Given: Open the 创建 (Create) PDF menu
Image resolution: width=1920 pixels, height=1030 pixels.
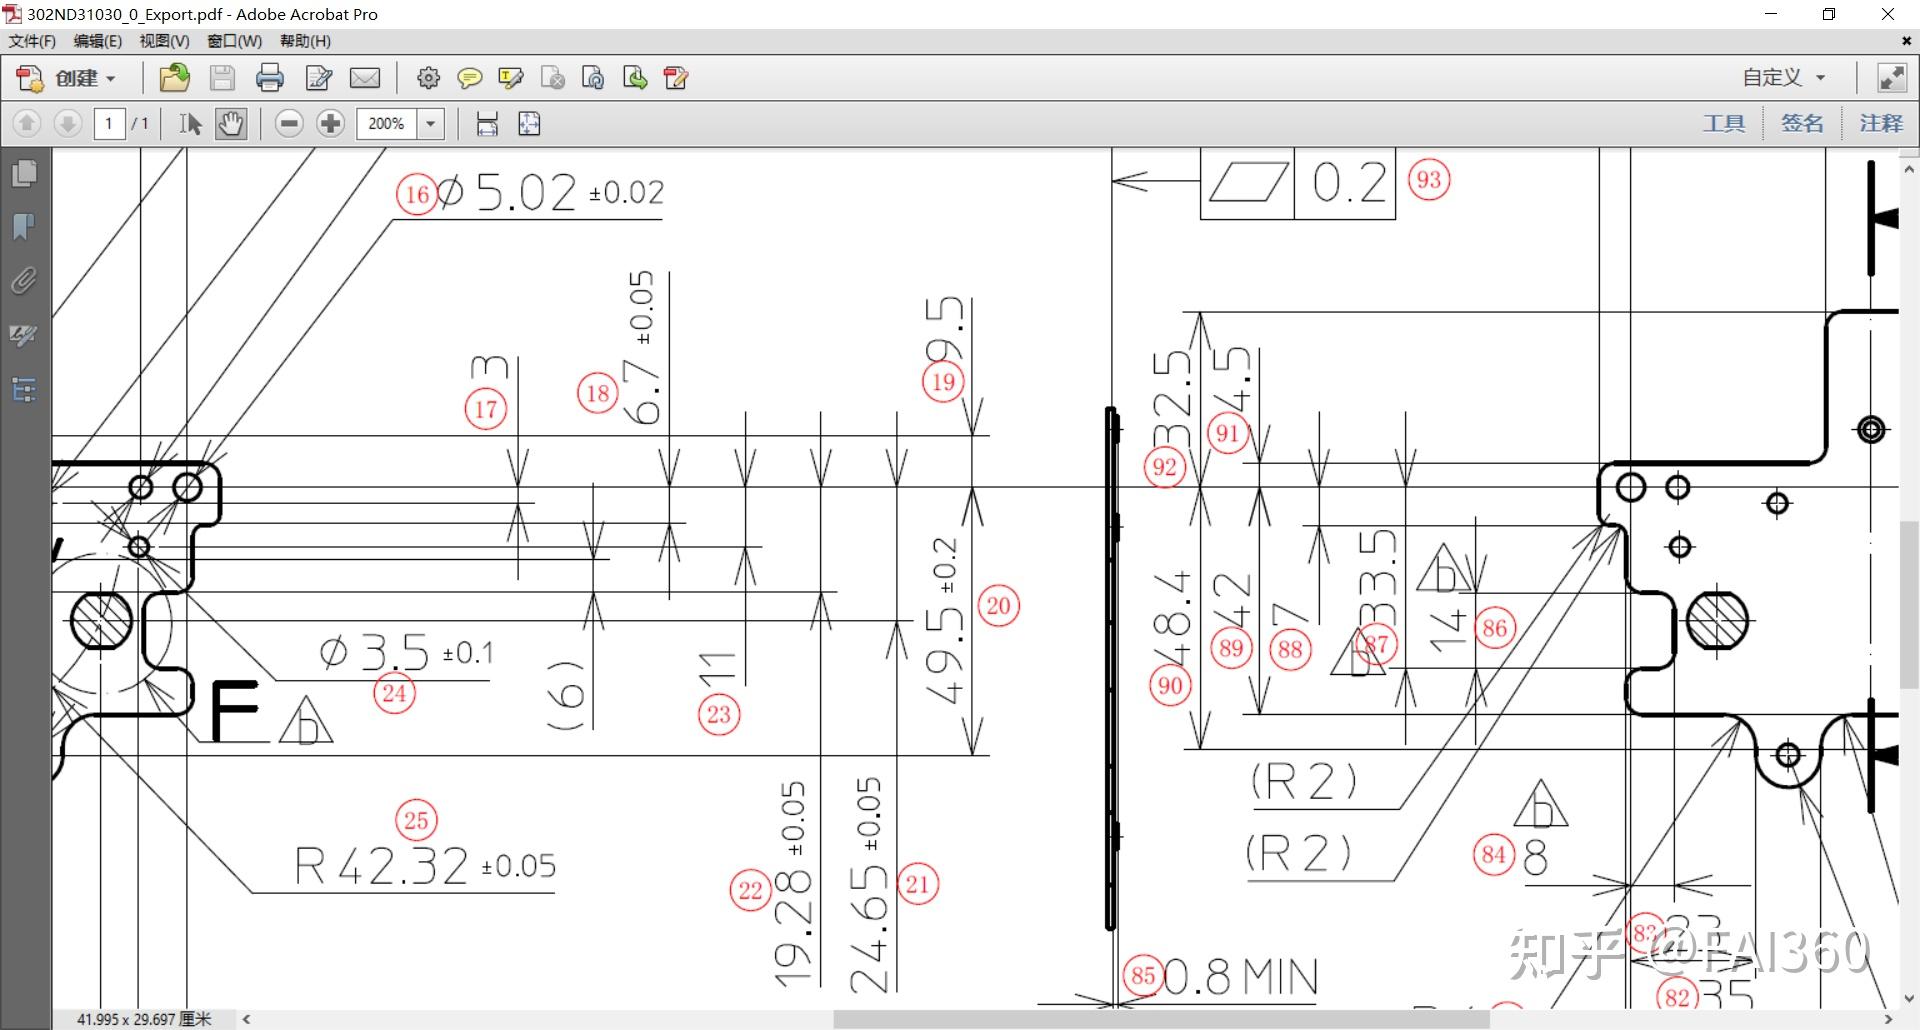Looking at the screenshot, I should 66,78.
